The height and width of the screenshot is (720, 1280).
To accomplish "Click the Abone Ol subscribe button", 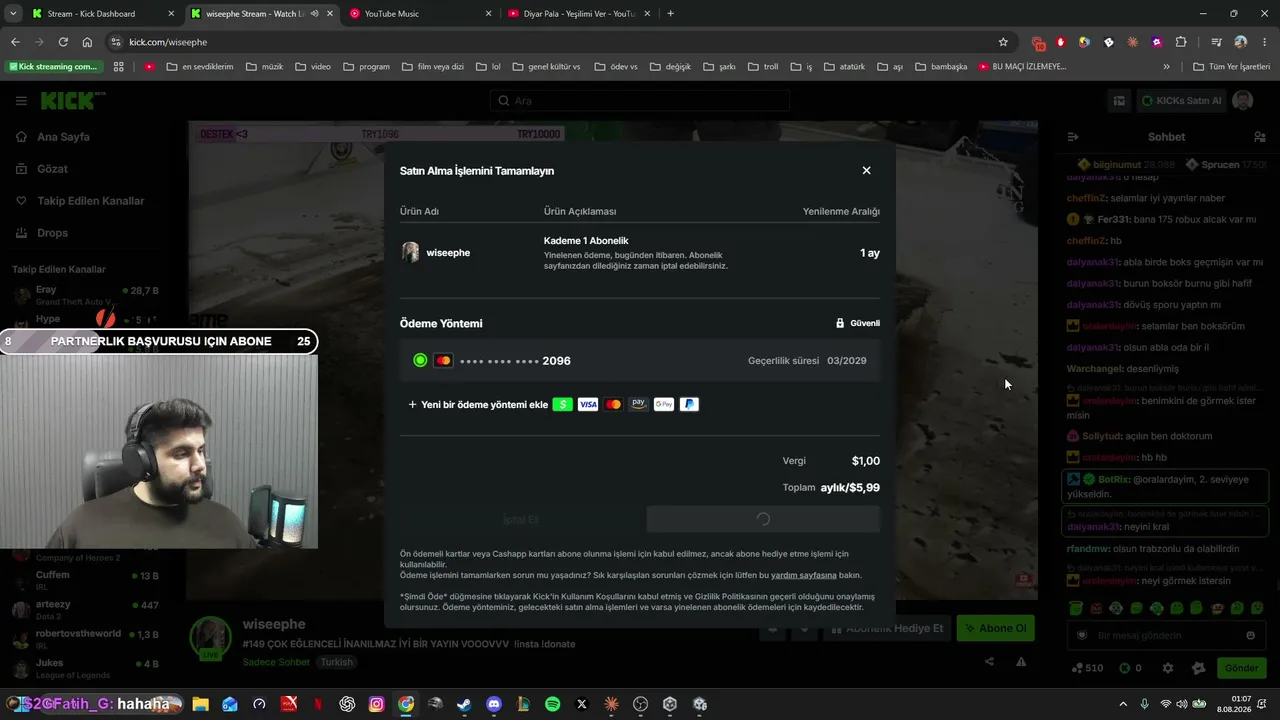I will 996,628.
